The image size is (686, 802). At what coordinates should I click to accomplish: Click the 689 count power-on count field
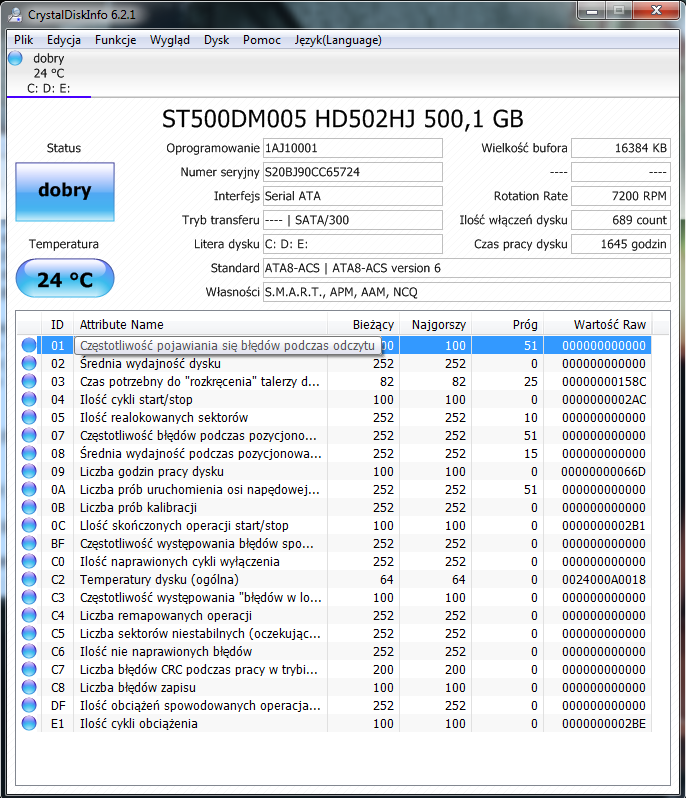pos(621,220)
